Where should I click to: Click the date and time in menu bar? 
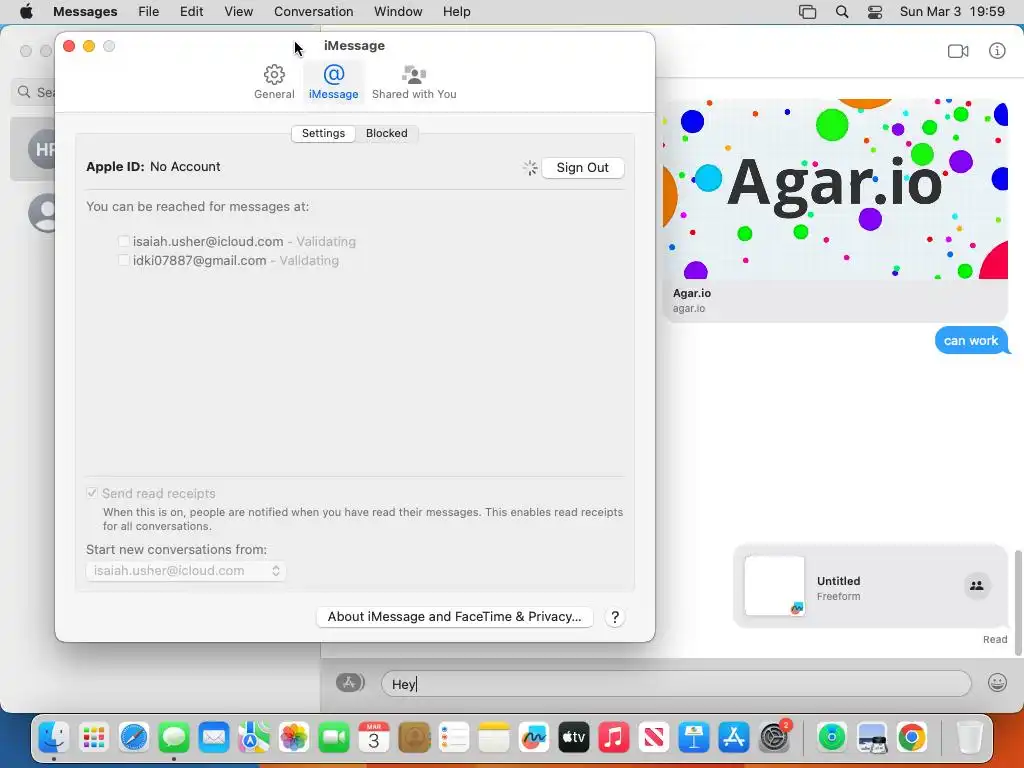(x=952, y=12)
